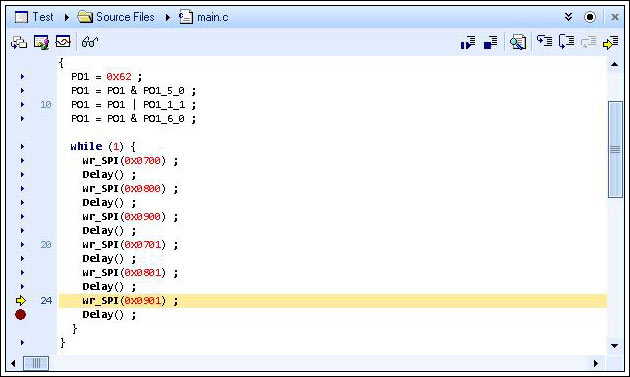Click the line number 24
This screenshot has width=630, height=377.
coord(46,300)
